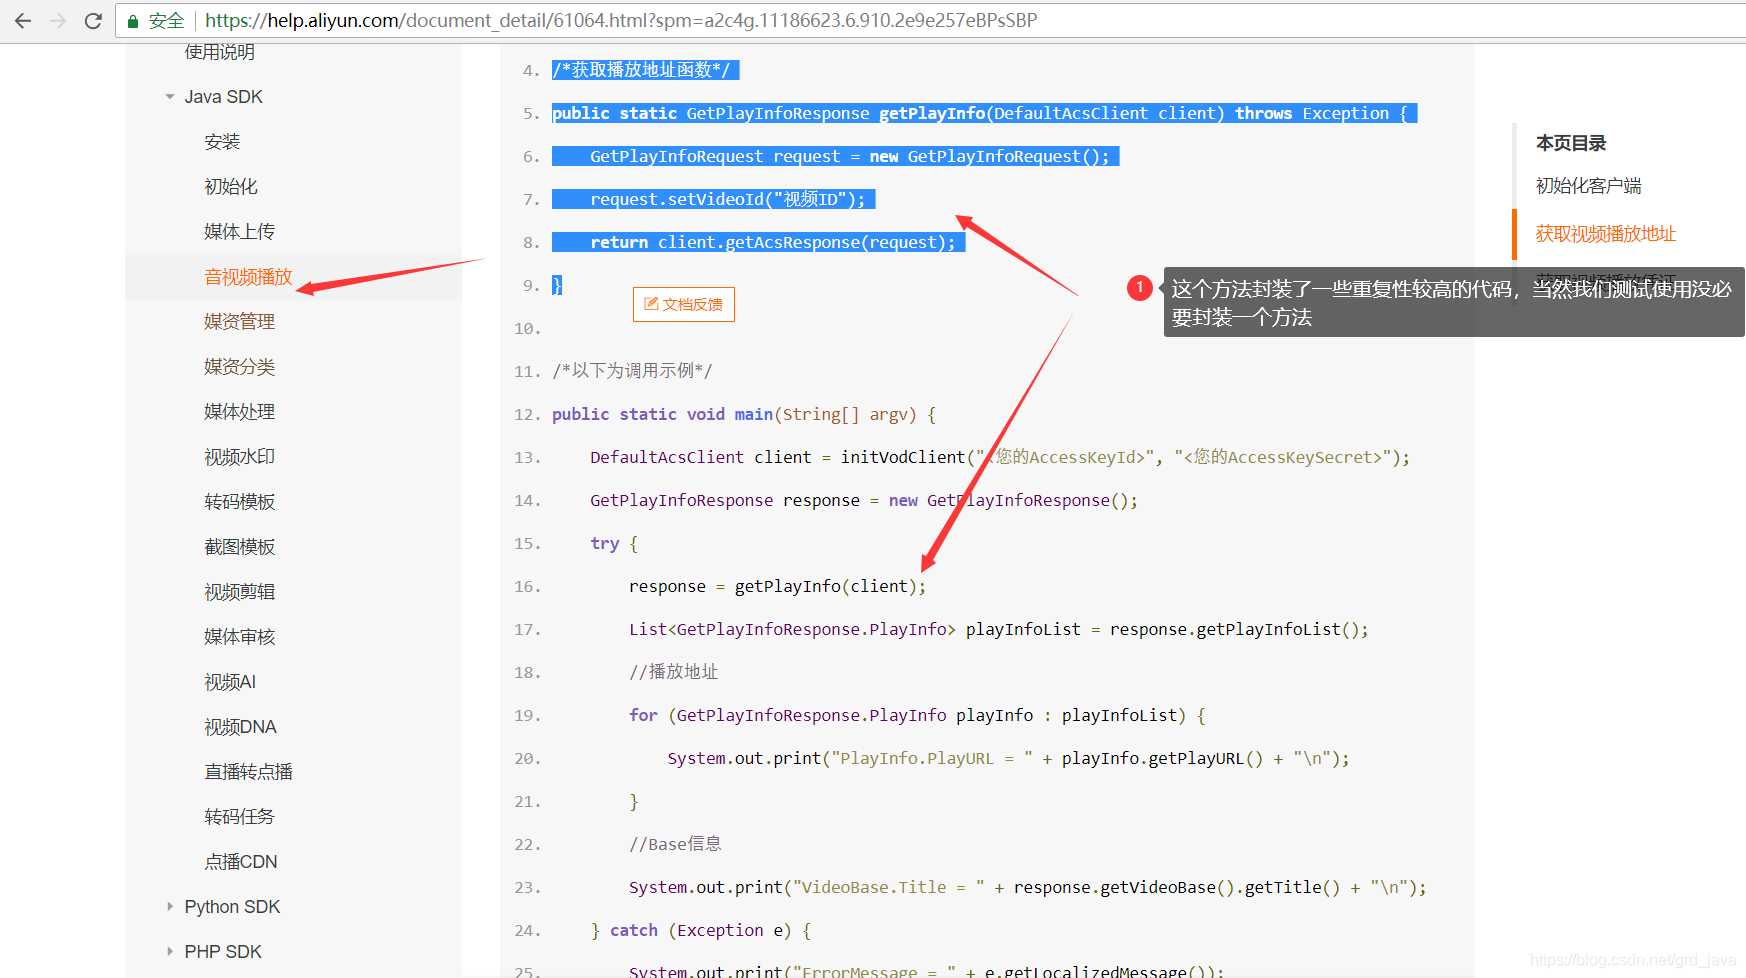Click the PlayInfo.PlayURL print statement
Image resolution: width=1746 pixels, height=978 pixels.
tap(1008, 758)
